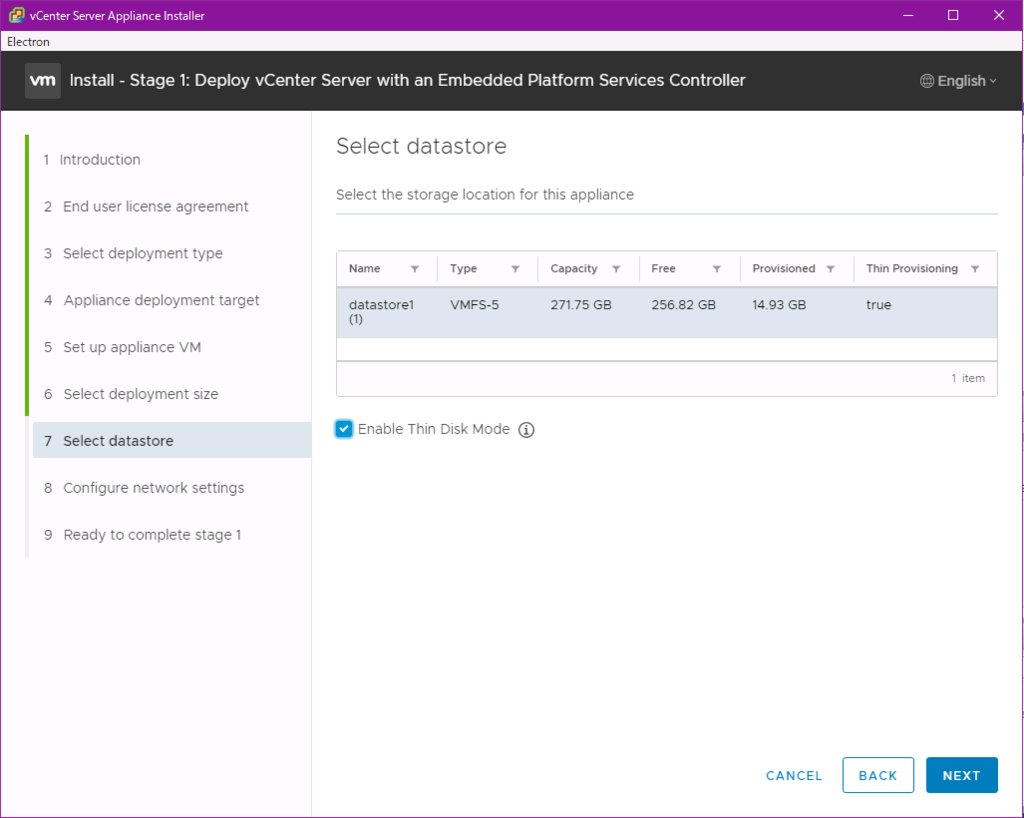Screen dimensions: 1024x818
Task: Click the 14.93 GB provisioned cell
Action: click(x=778, y=305)
